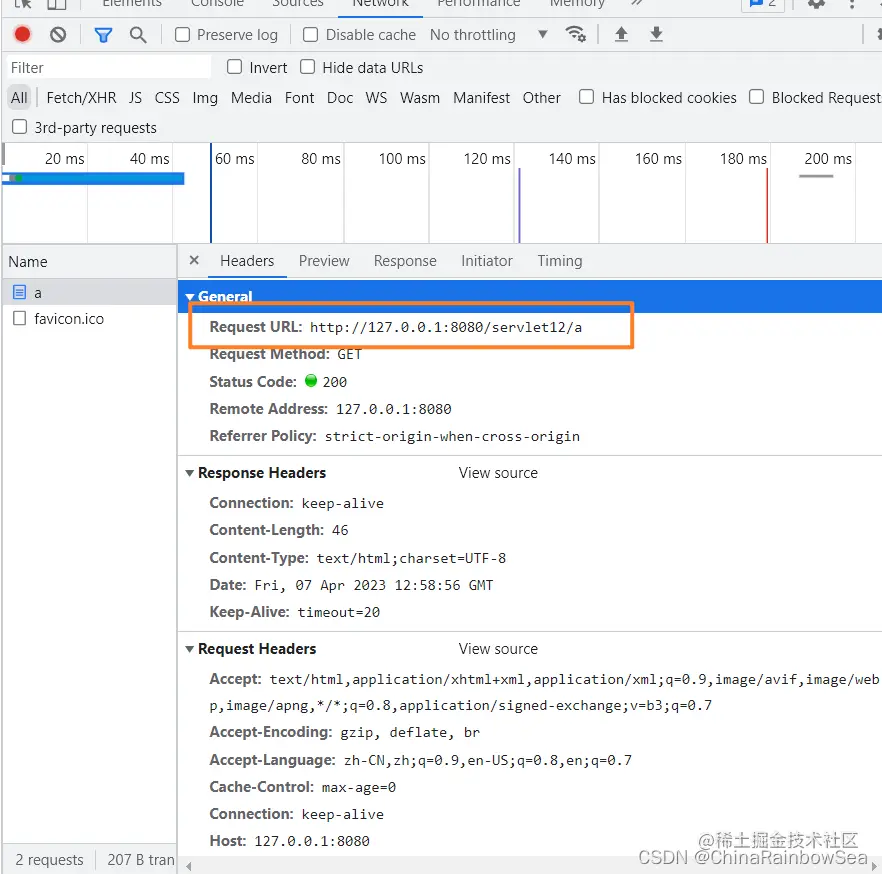Open the Performance tab
The height and width of the screenshot is (874, 882).
479,4
